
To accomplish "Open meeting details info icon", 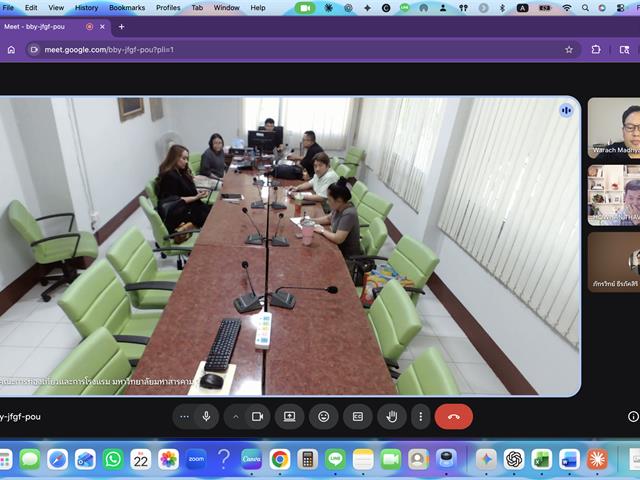I will [x=633, y=416].
